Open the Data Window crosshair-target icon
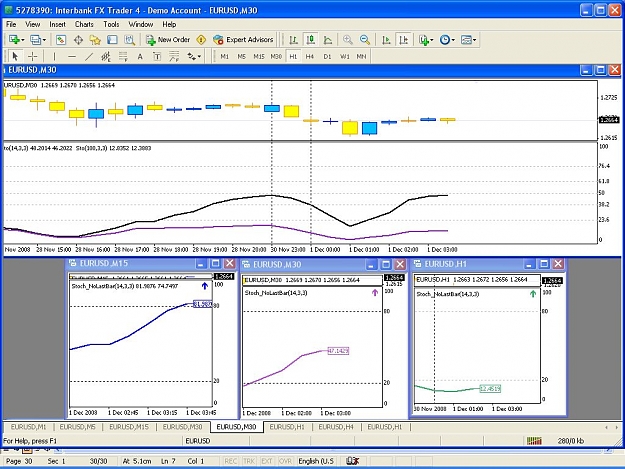 pos(78,40)
